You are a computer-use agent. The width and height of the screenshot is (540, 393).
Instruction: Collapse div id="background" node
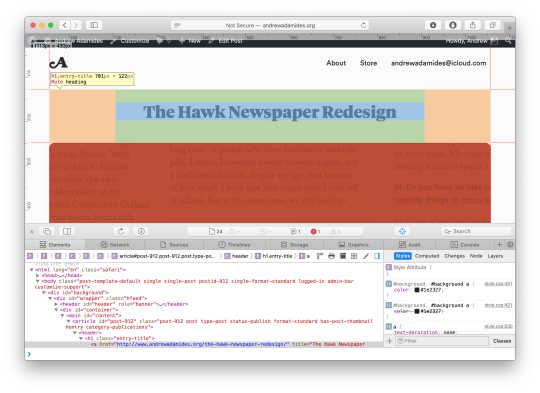(44, 292)
